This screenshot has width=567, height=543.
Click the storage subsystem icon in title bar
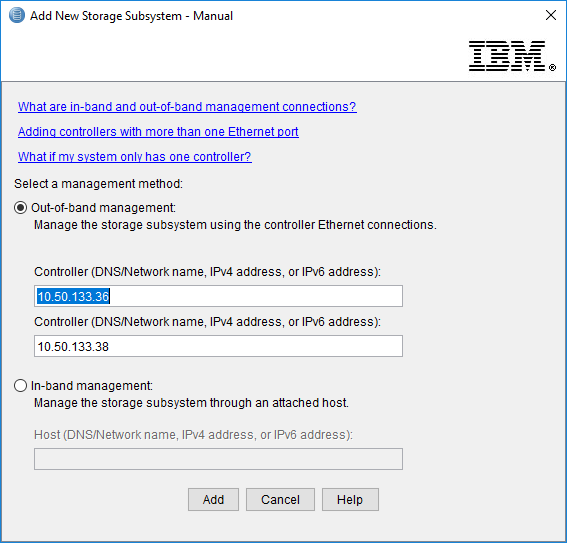point(17,16)
